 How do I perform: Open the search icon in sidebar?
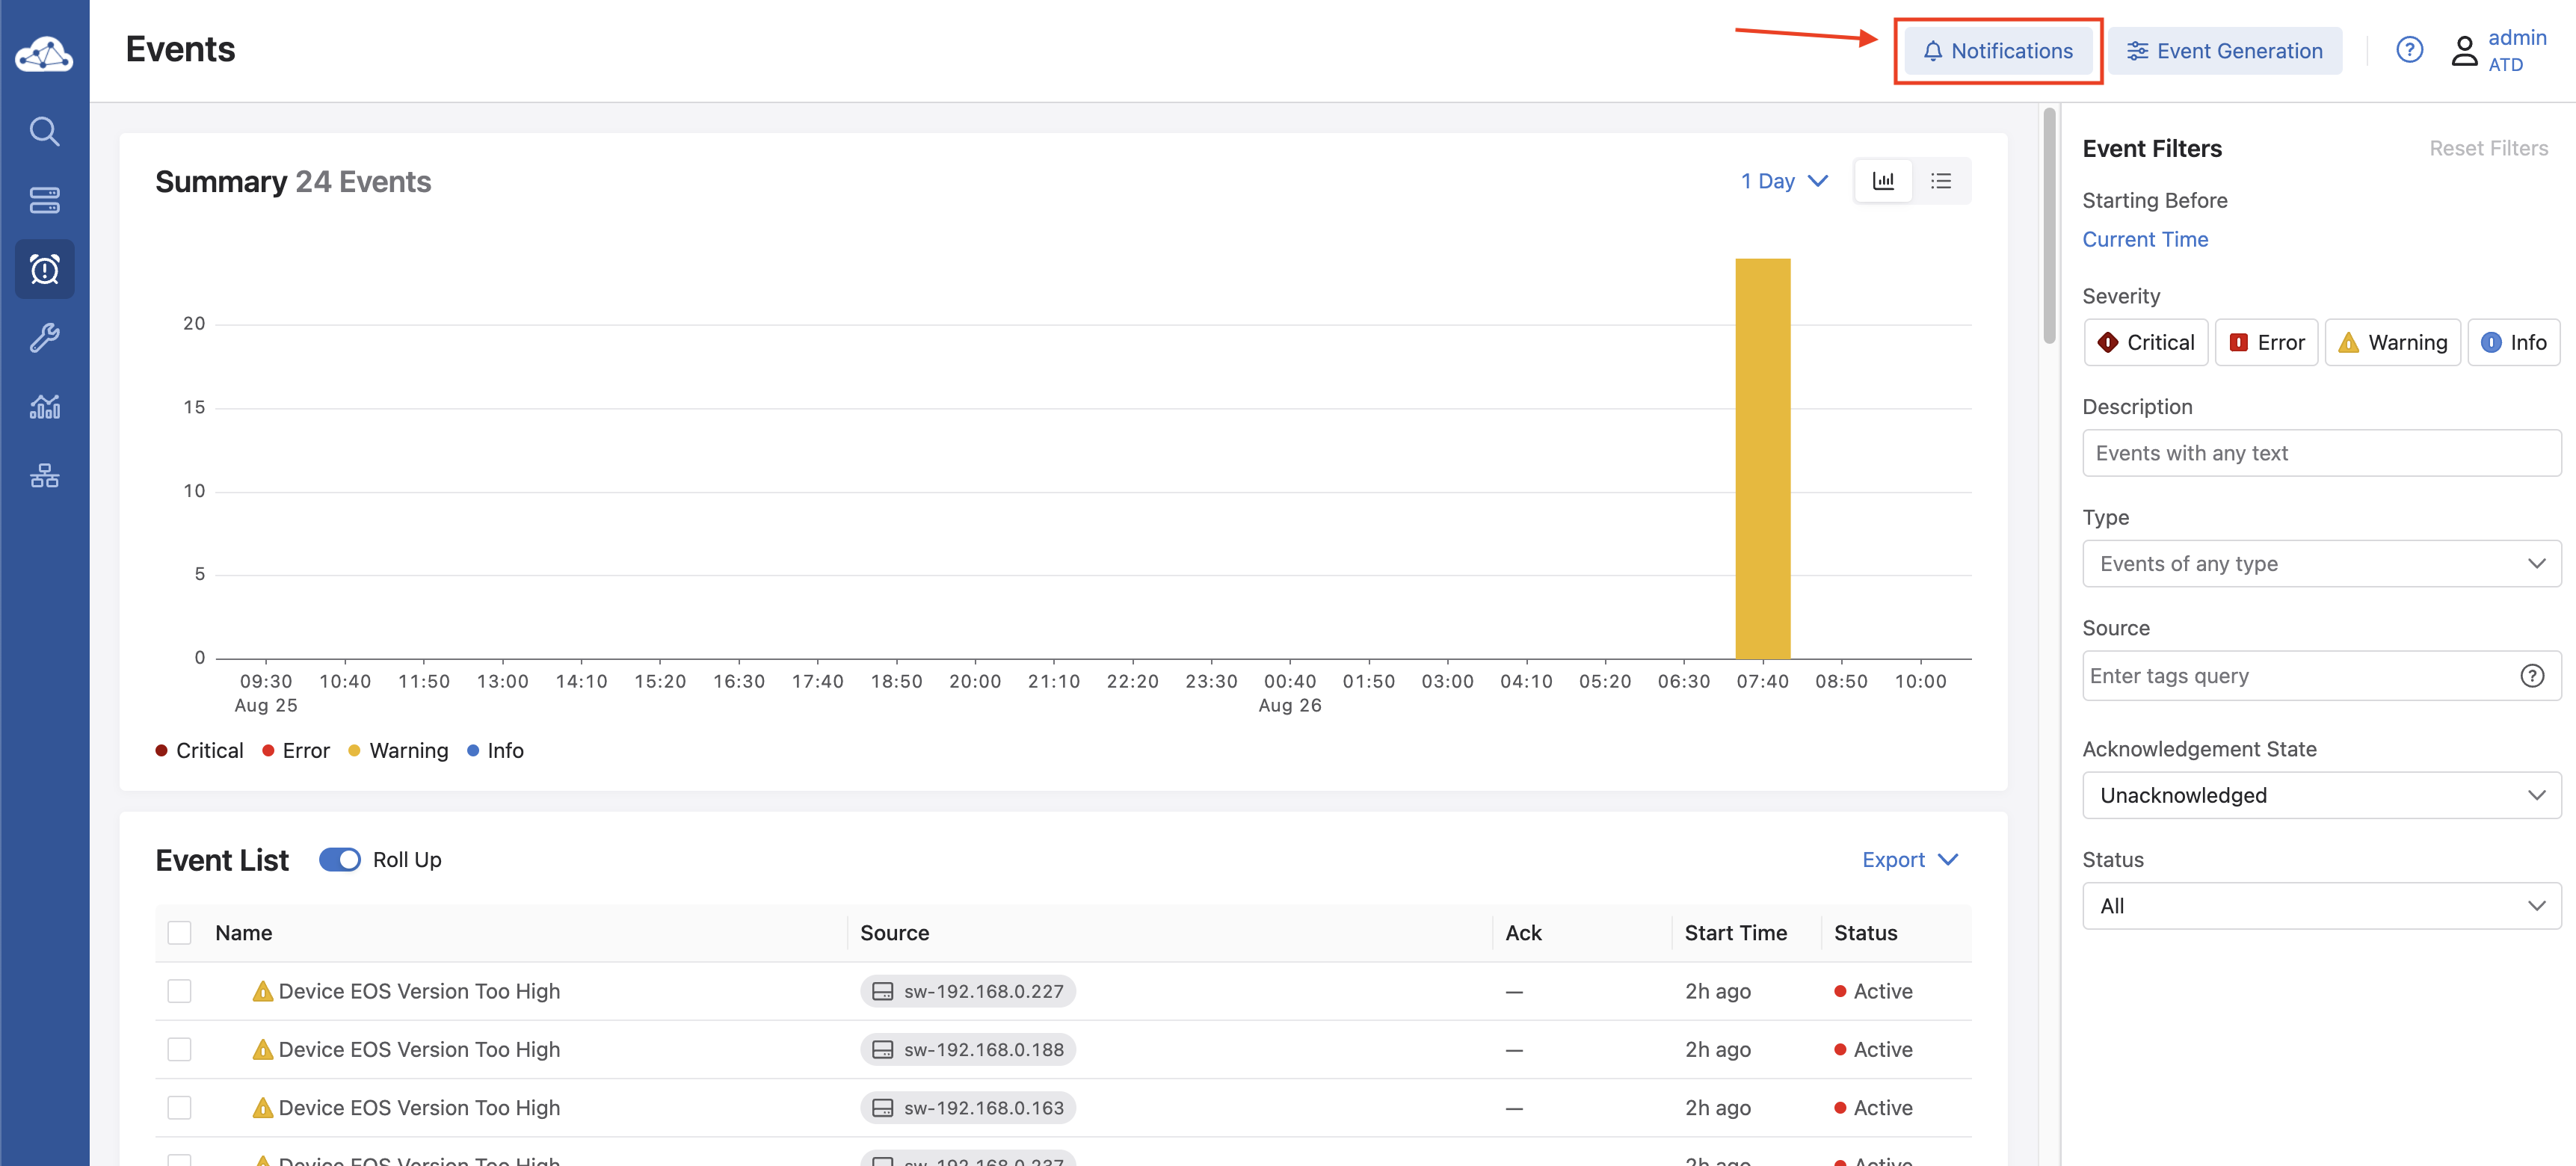[x=44, y=131]
